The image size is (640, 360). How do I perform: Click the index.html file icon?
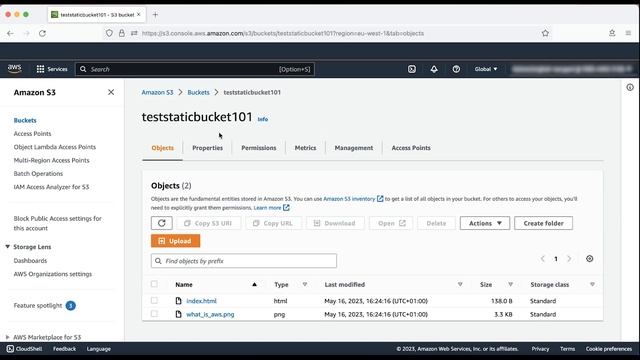coord(178,301)
